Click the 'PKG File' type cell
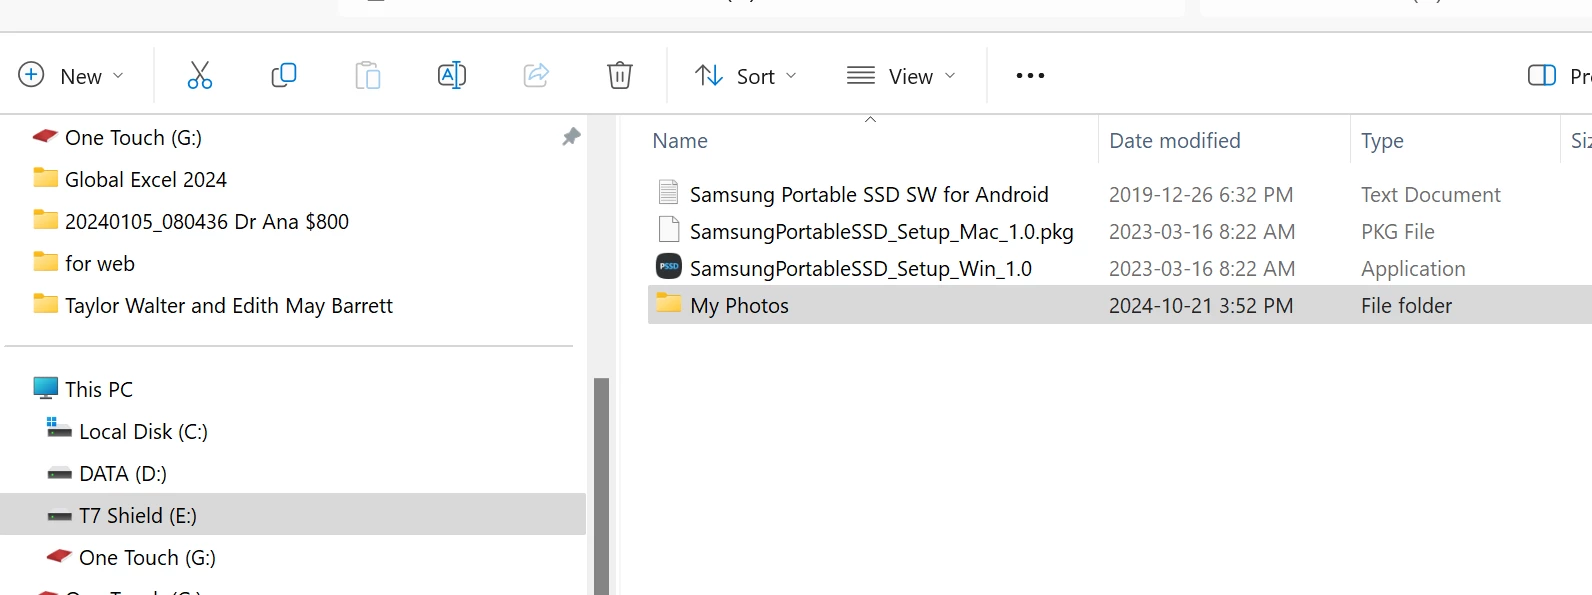 point(1397,232)
